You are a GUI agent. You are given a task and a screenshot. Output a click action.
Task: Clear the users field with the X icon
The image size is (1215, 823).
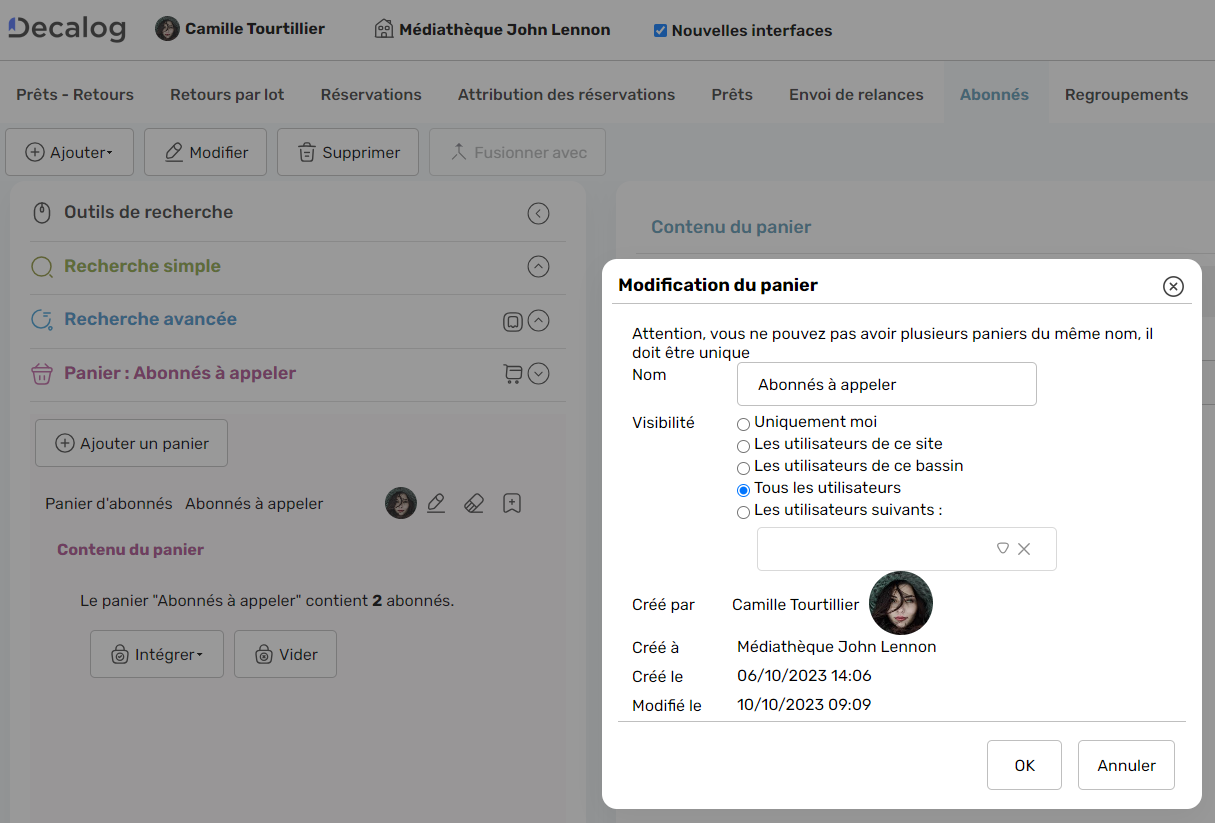point(1024,548)
